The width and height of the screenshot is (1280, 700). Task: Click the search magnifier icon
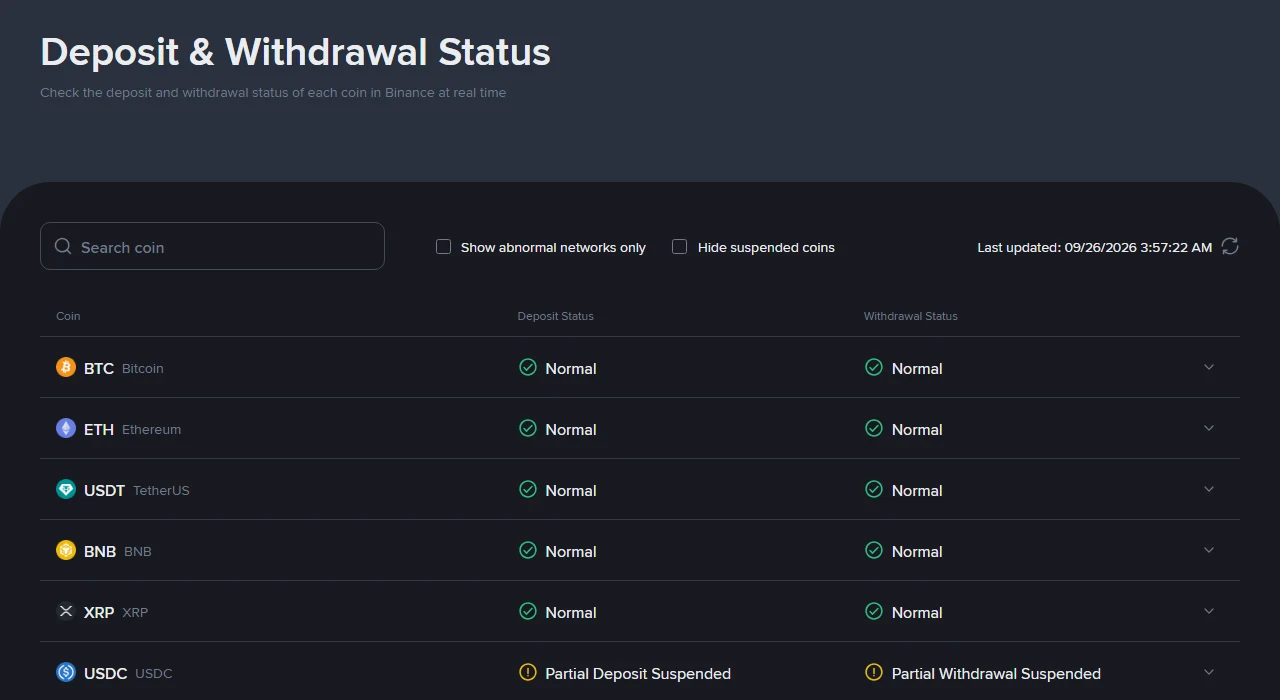(x=63, y=246)
